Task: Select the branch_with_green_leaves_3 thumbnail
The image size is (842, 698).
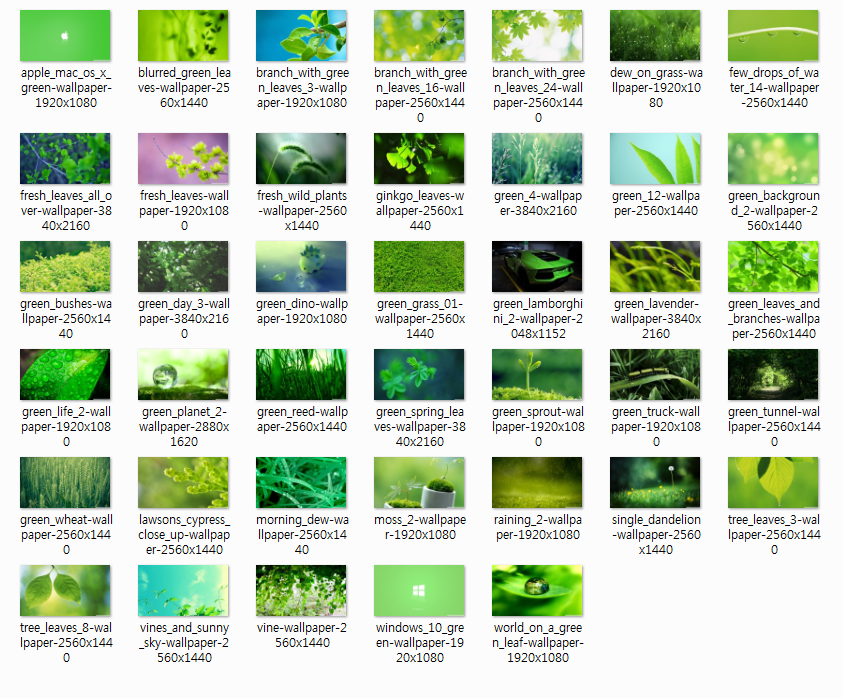Action: click(x=301, y=35)
